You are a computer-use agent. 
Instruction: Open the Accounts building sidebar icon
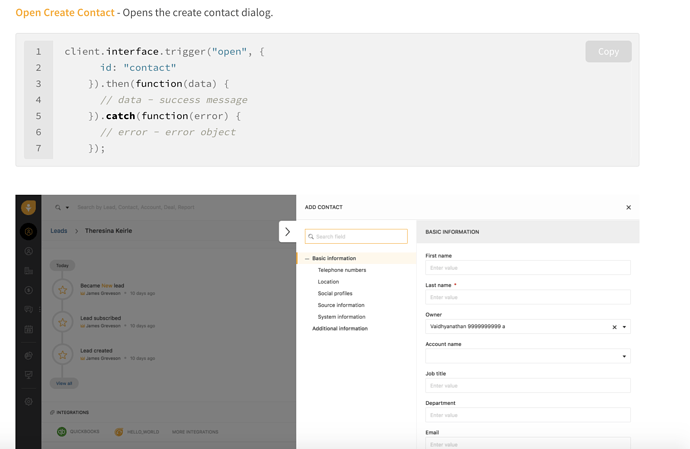click(29, 271)
